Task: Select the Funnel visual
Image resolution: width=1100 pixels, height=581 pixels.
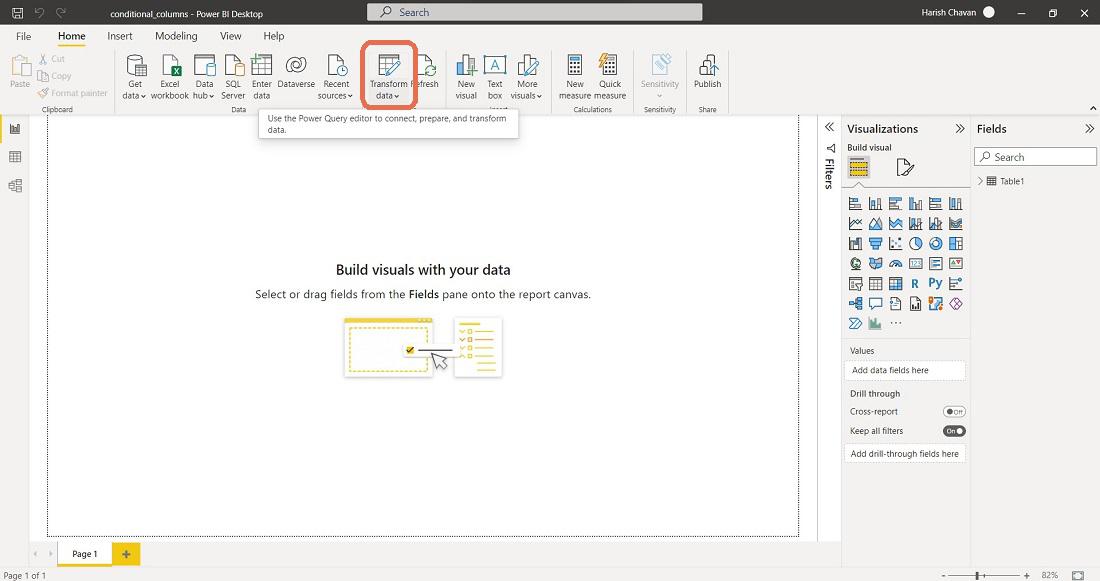Action: [876, 243]
